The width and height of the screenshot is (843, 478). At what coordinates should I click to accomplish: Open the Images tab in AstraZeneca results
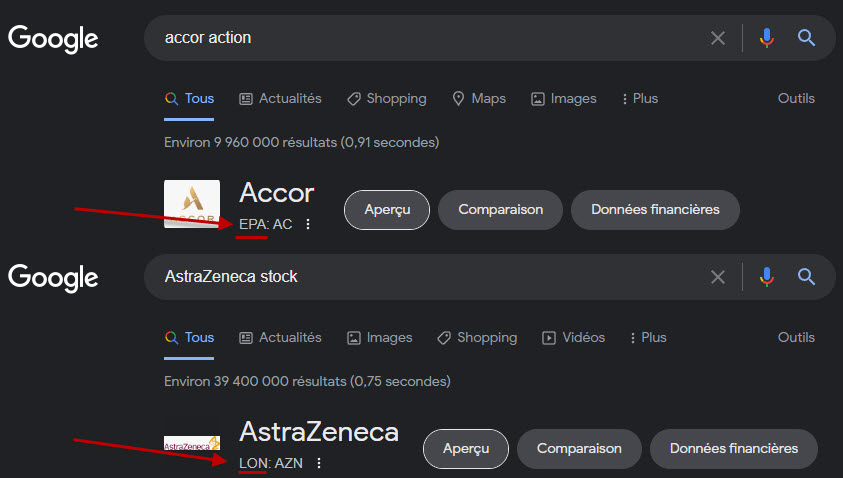click(x=380, y=338)
